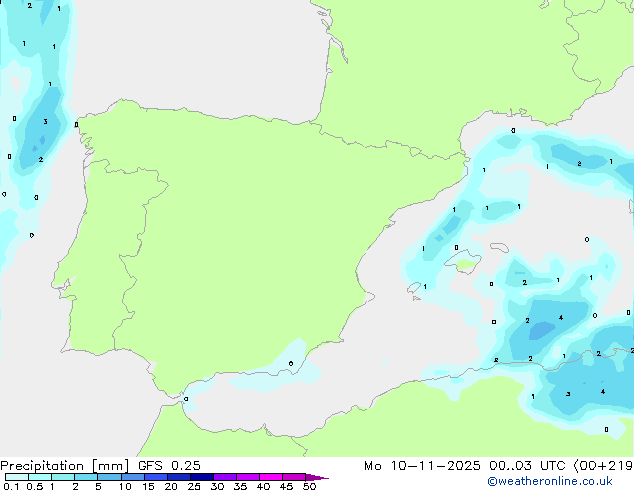
Task: Choose the 25–30 mm dark blue swatch
Action: click(202, 477)
